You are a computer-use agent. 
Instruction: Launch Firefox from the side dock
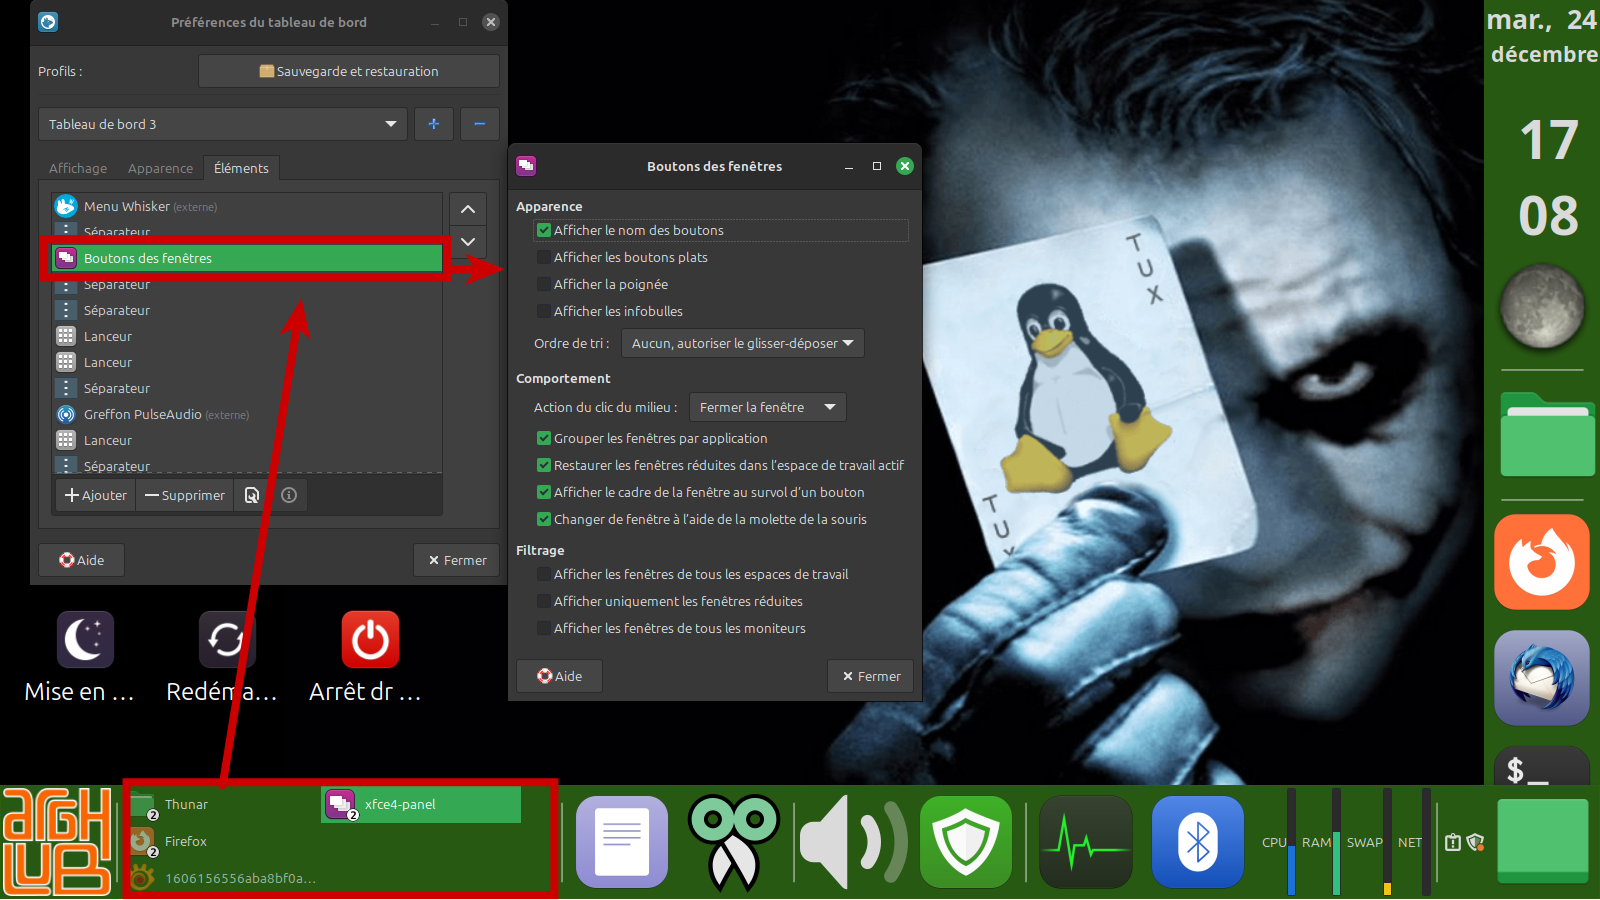click(x=1542, y=562)
